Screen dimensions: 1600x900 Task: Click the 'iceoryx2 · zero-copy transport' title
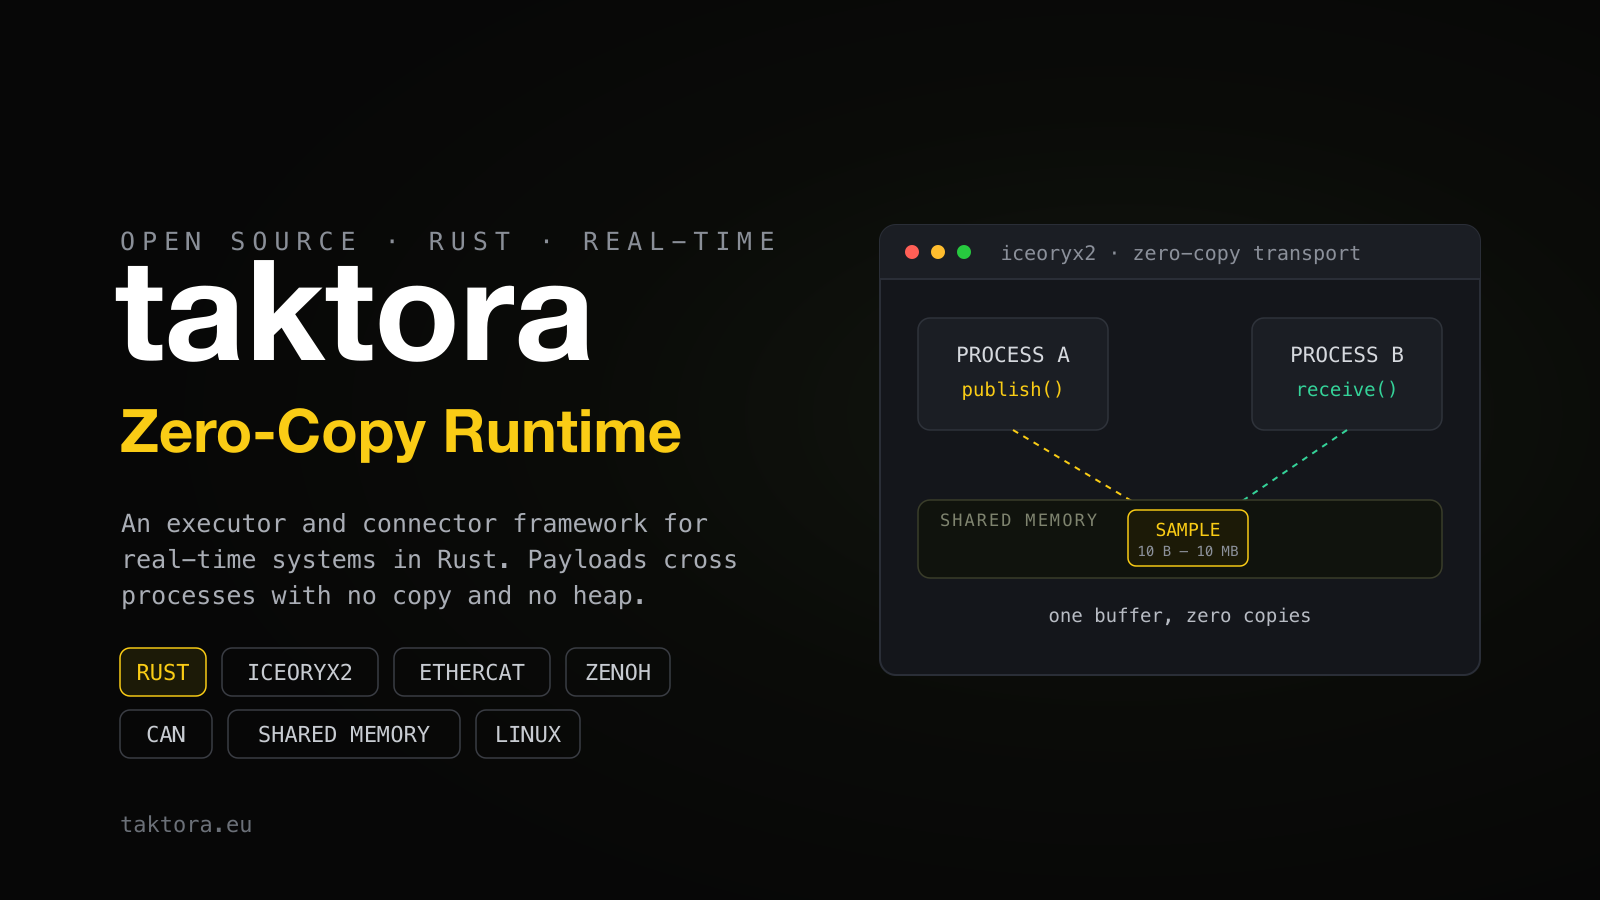click(x=1181, y=253)
